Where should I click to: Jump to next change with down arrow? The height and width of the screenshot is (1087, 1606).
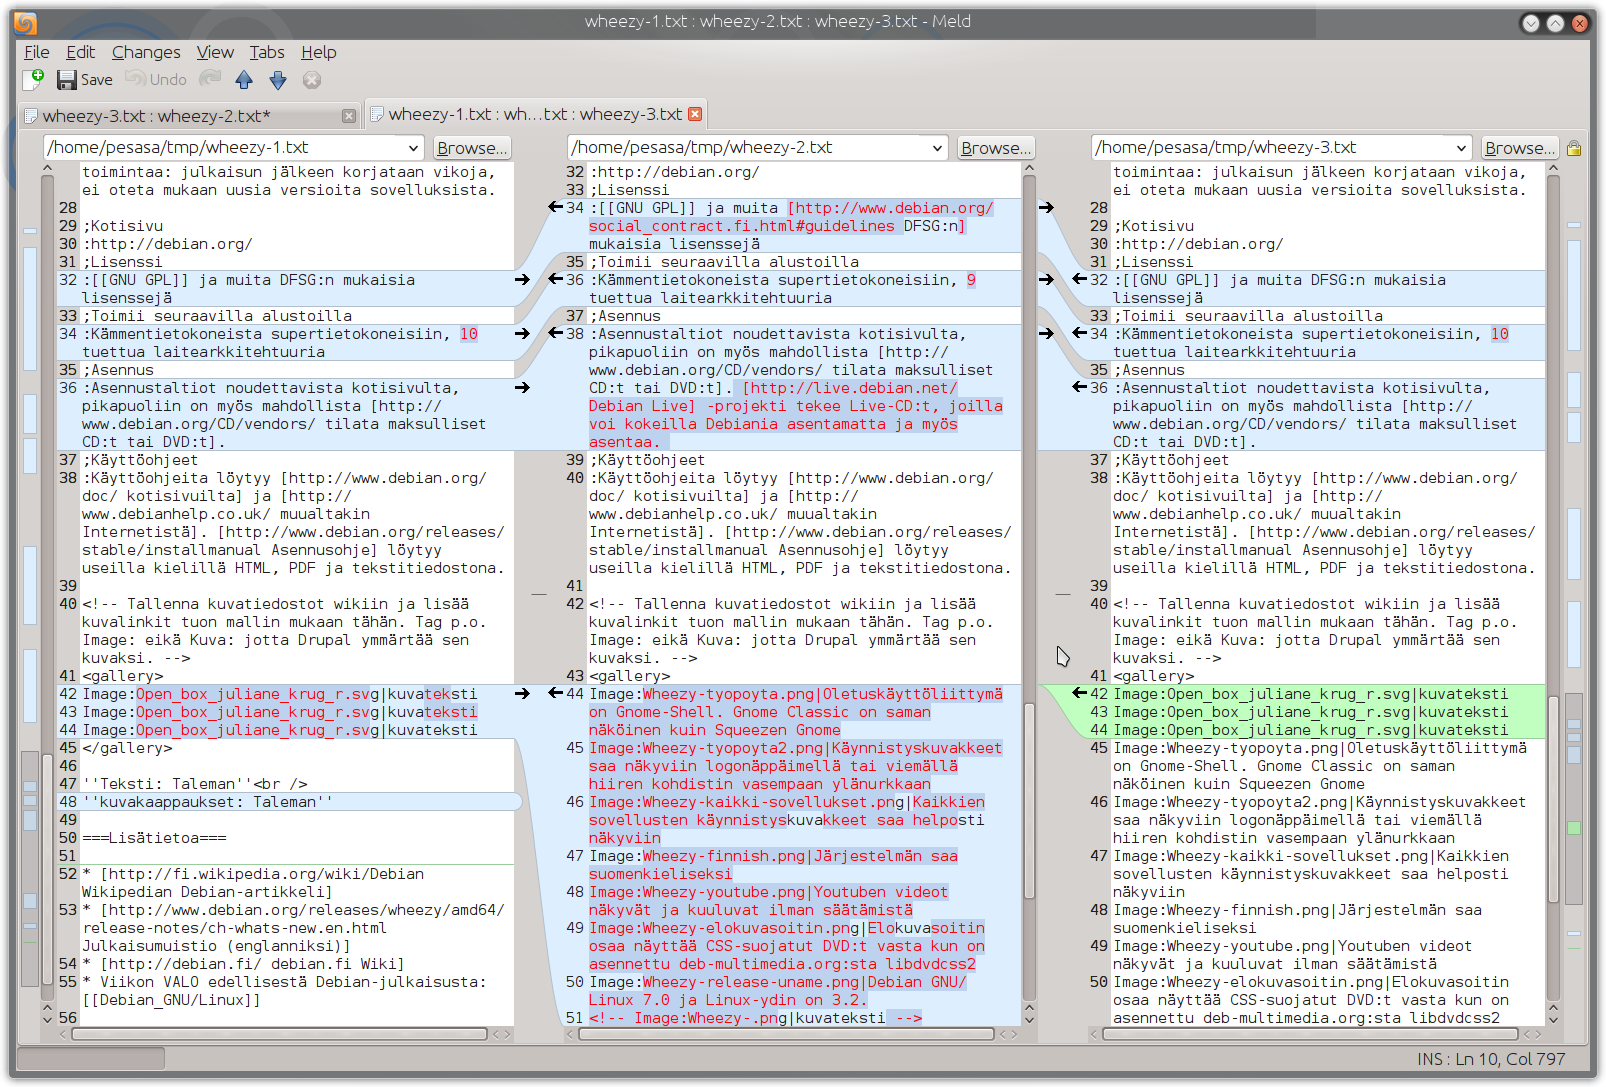(x=278, y=80)
